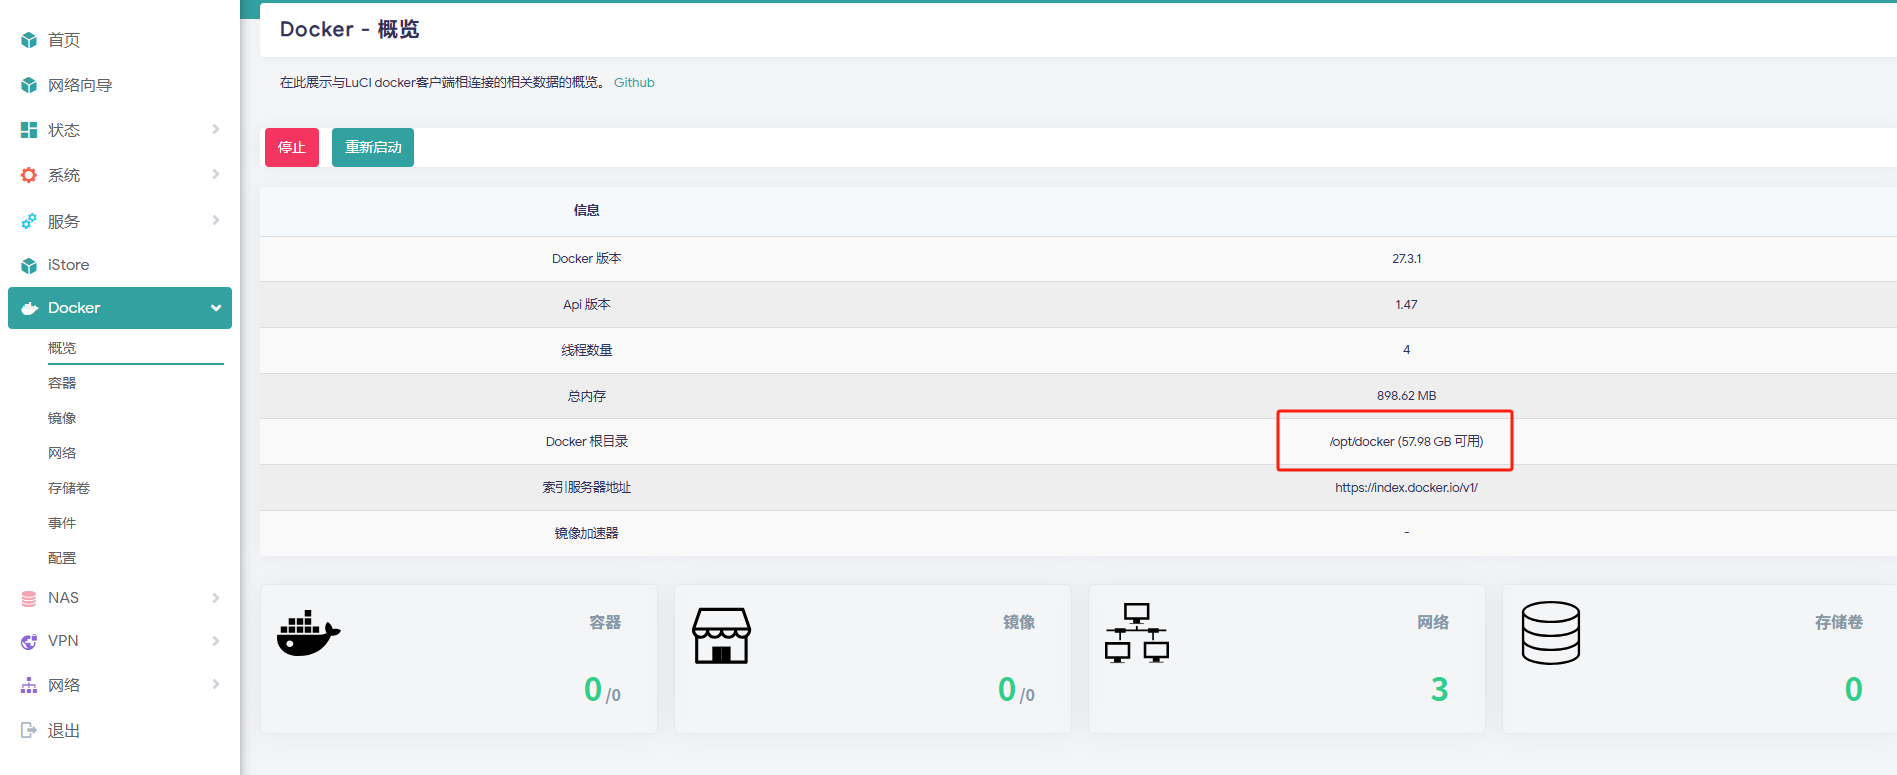Open the 存储卷 volumes submenu item
Screen dimensions: 1897x775
[69, 488]
